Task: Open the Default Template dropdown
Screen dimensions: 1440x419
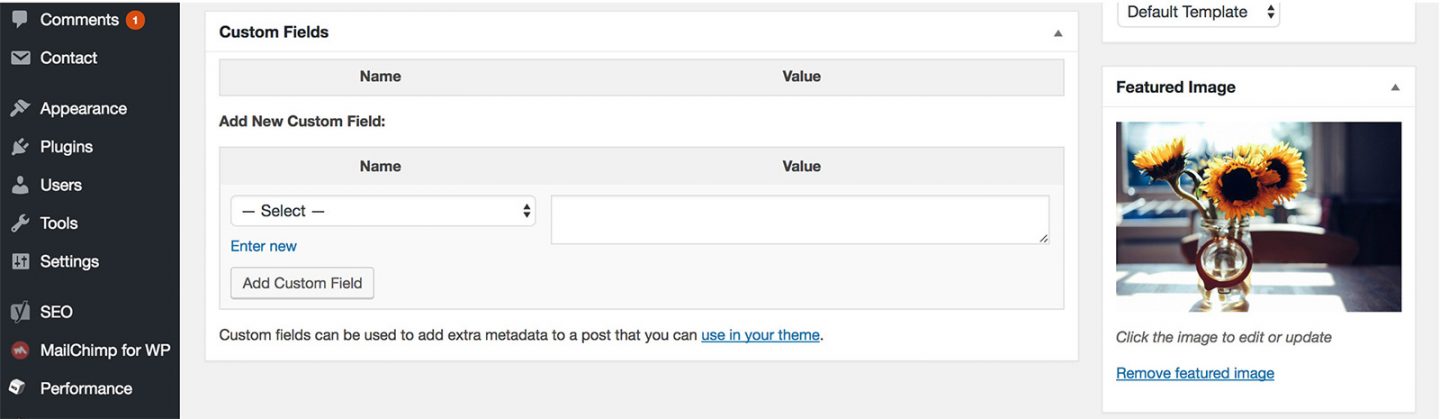Action: 1198,12
